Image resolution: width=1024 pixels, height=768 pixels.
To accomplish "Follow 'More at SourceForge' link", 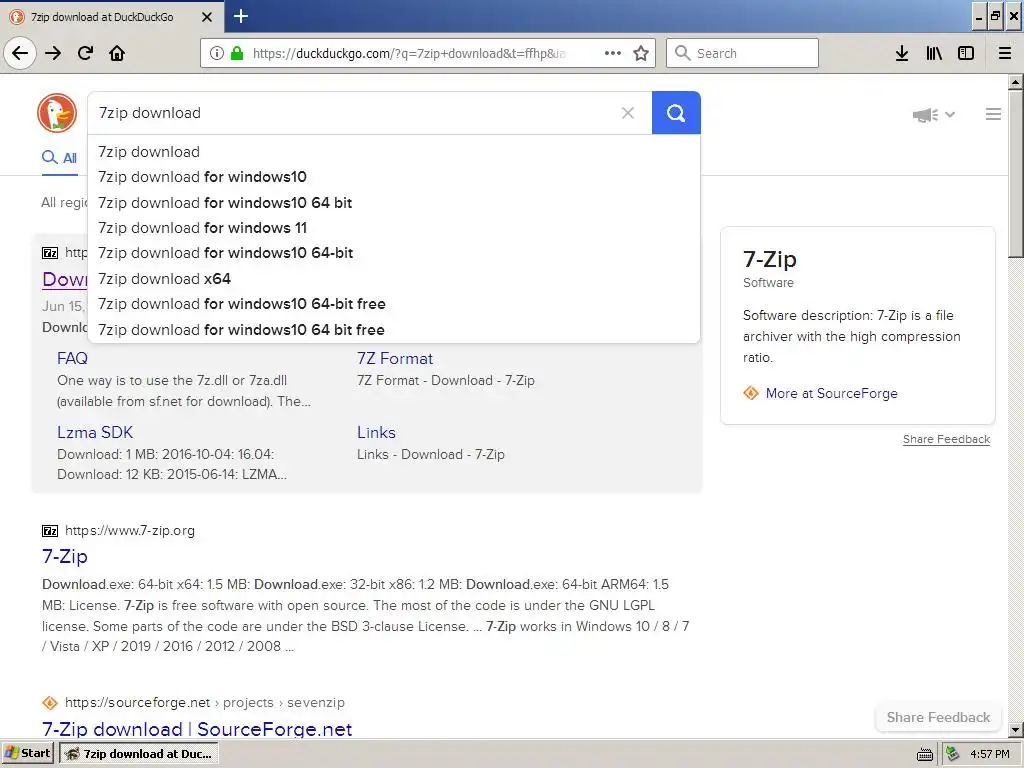I will coord(831,393).
